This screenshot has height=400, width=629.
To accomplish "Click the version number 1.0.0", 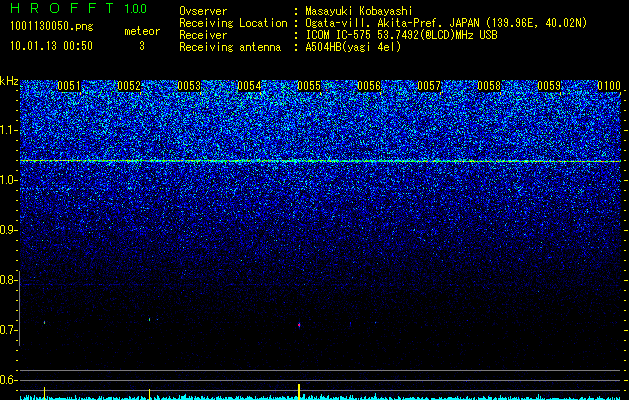I will pos(135,9).
